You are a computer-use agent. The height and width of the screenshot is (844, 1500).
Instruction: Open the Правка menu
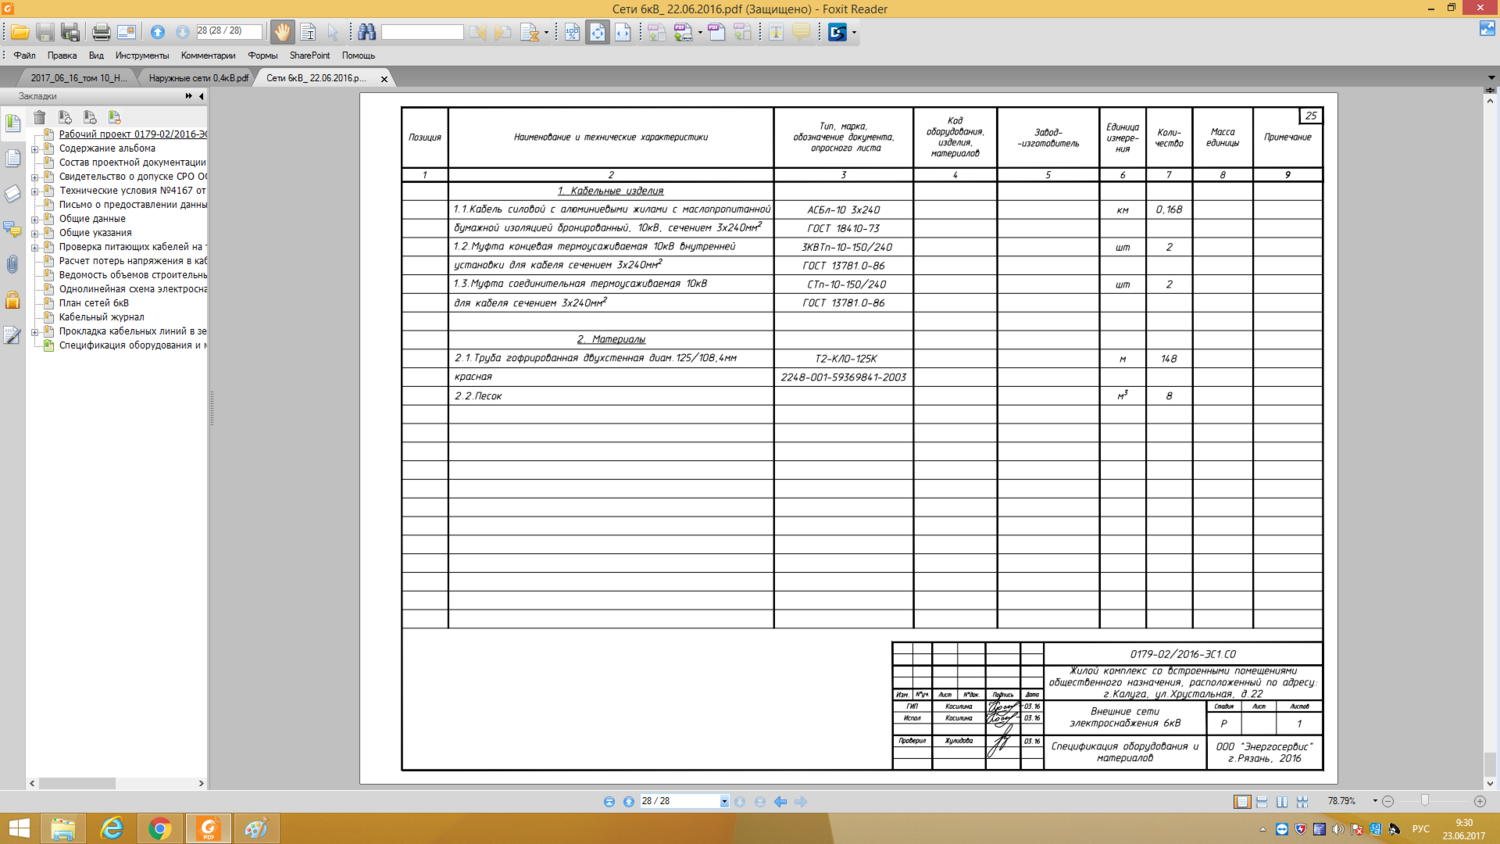[62, 56]
